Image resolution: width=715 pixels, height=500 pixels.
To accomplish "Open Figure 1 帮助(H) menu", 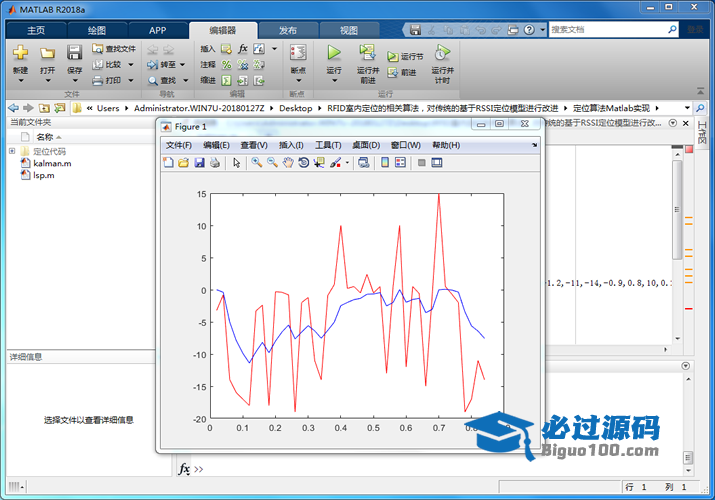I will point(446,145).
